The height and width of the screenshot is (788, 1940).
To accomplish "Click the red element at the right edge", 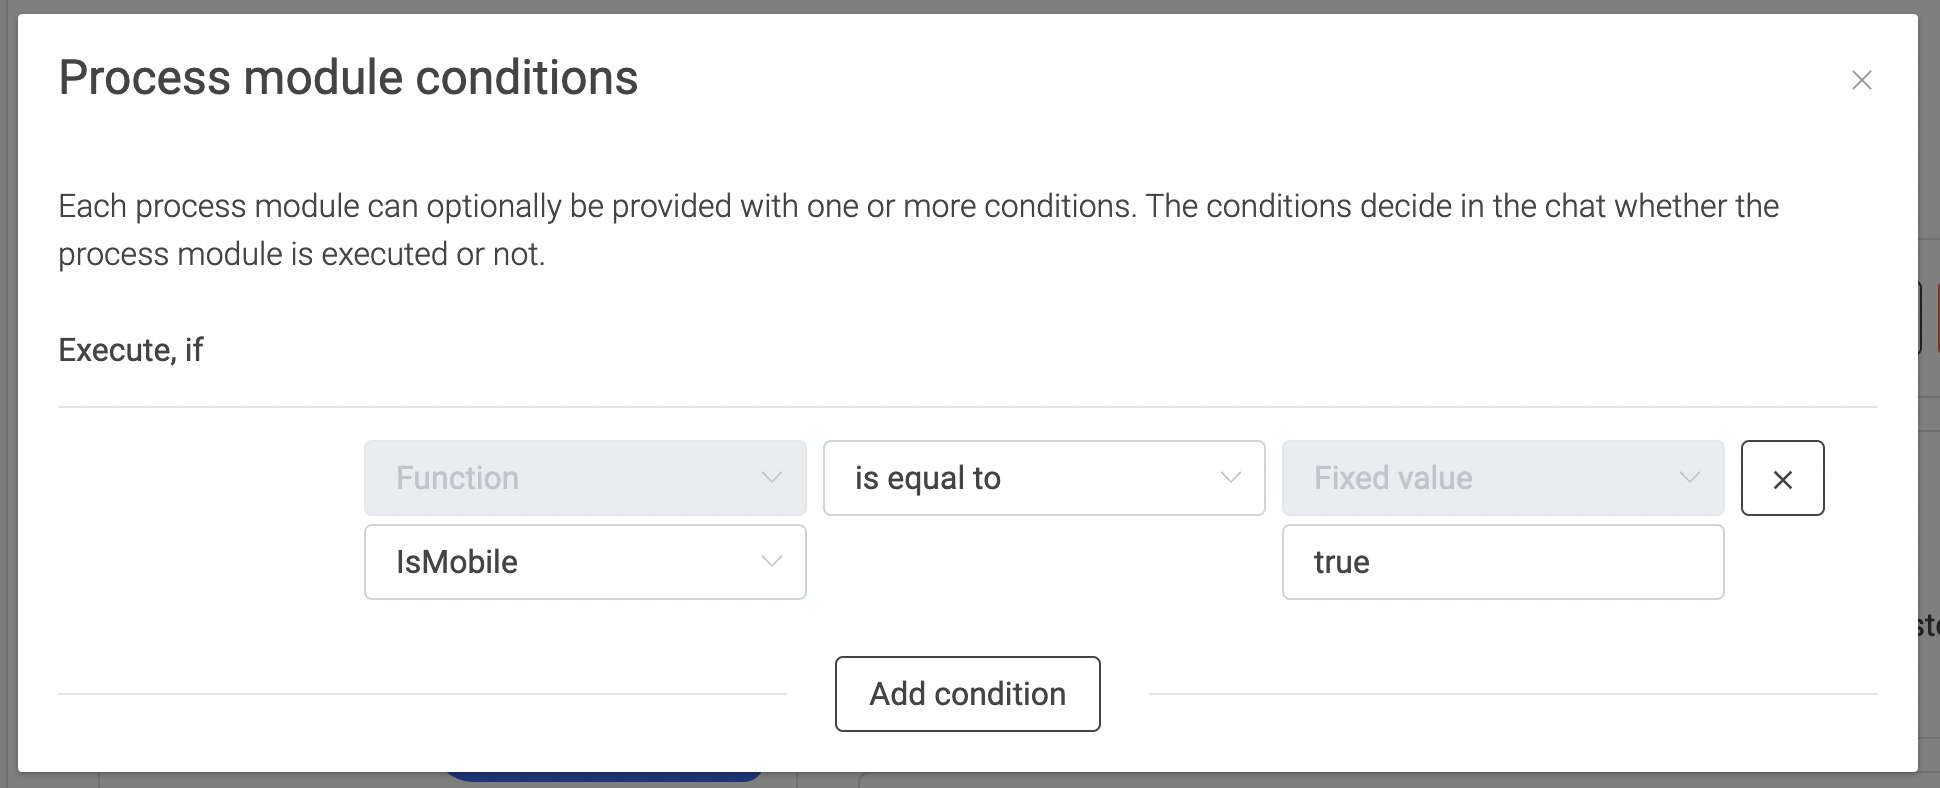I will [1936, 316].
